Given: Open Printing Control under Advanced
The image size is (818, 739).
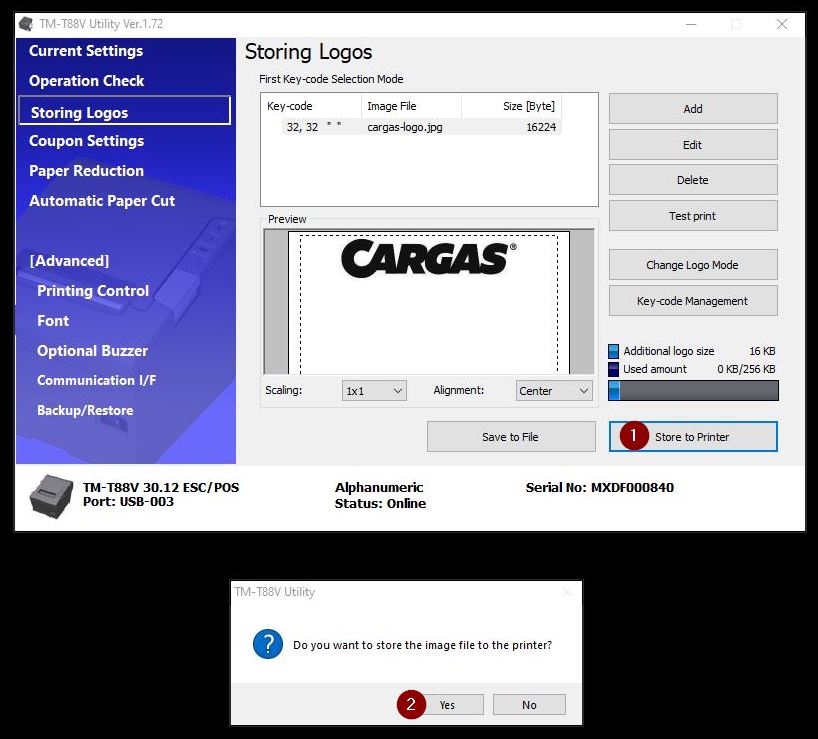Looking at the screenshot, I should point(93,290).
